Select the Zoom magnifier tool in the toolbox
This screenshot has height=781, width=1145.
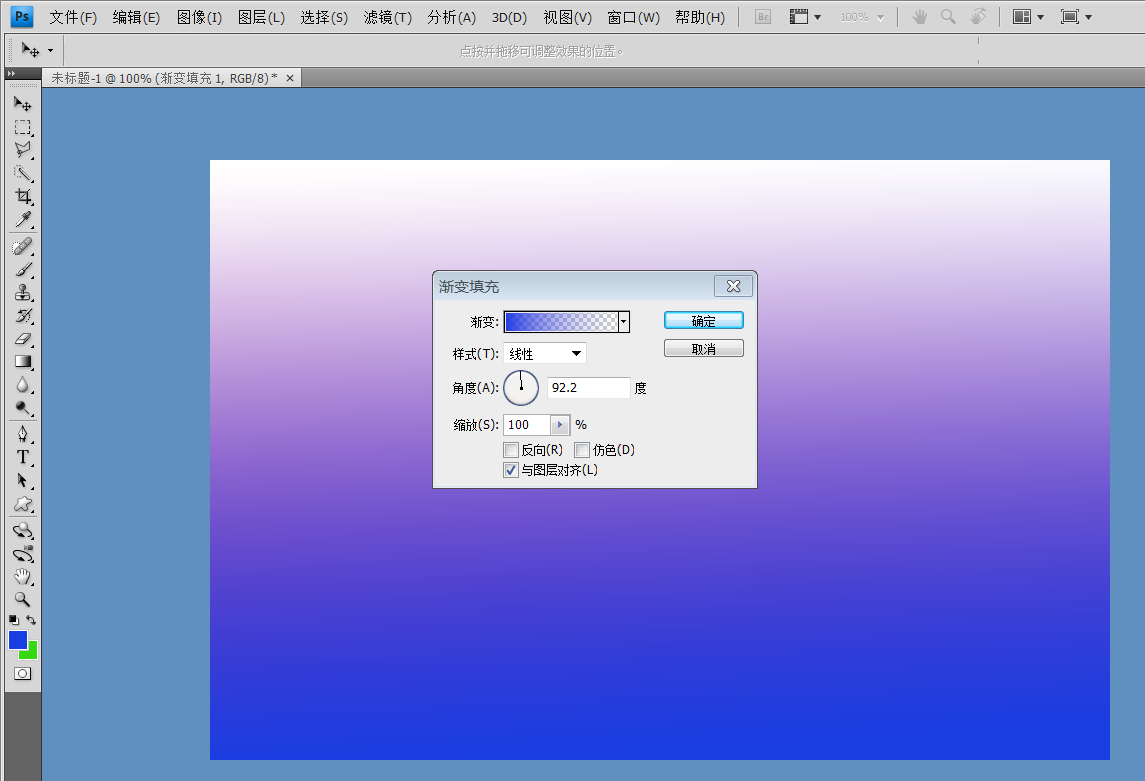22,600
